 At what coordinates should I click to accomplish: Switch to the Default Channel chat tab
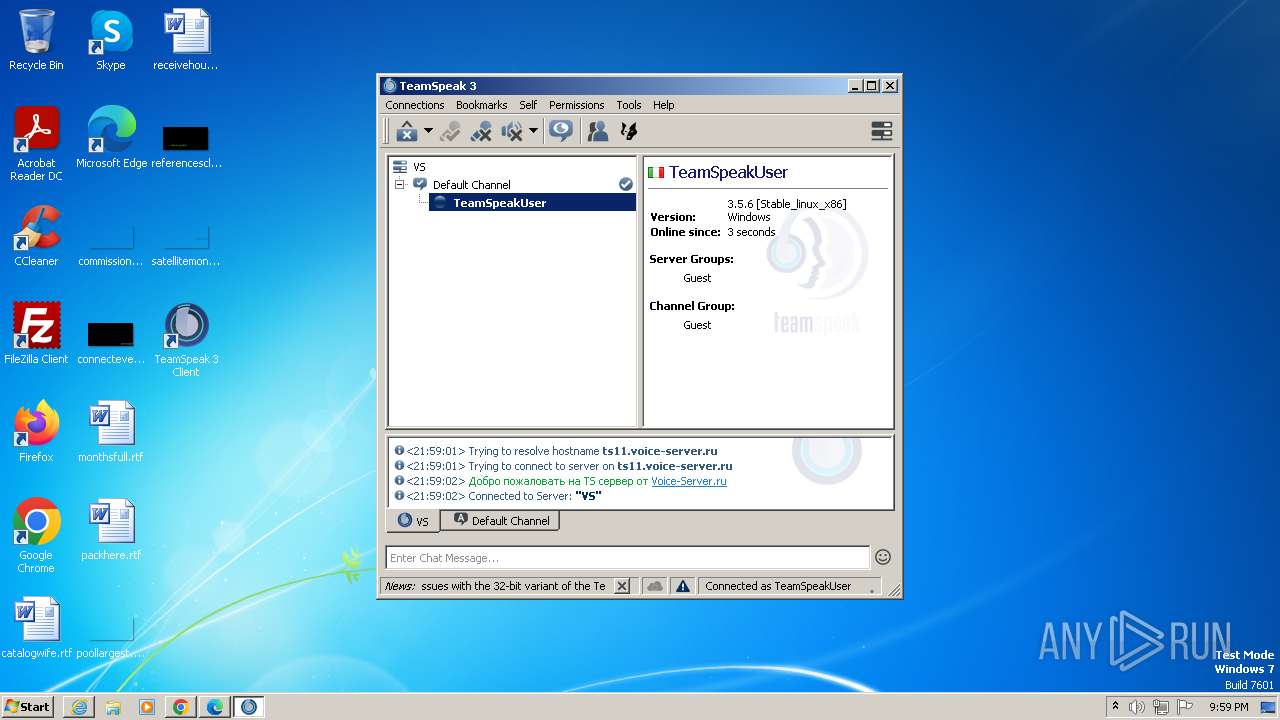[x=500, y=521]
